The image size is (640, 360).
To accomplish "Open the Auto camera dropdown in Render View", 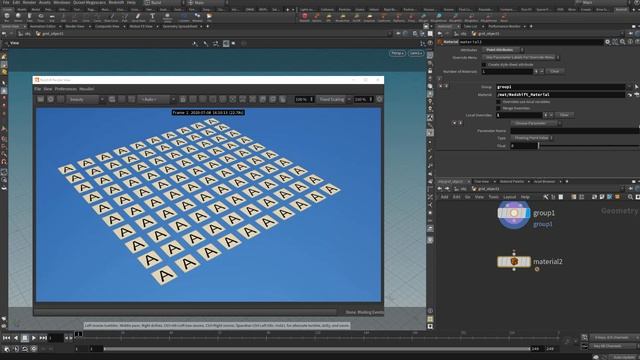I will [x=157, y=99].
